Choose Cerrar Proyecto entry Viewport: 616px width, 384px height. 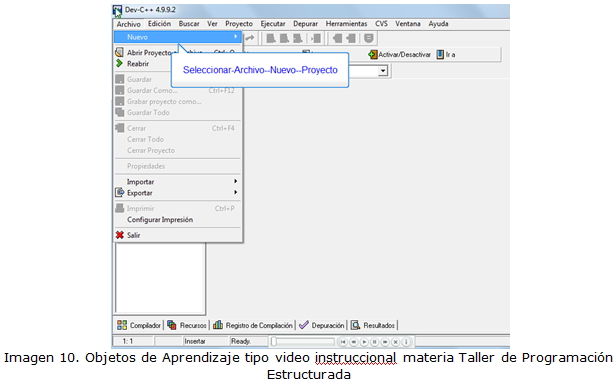click(178, 150)
